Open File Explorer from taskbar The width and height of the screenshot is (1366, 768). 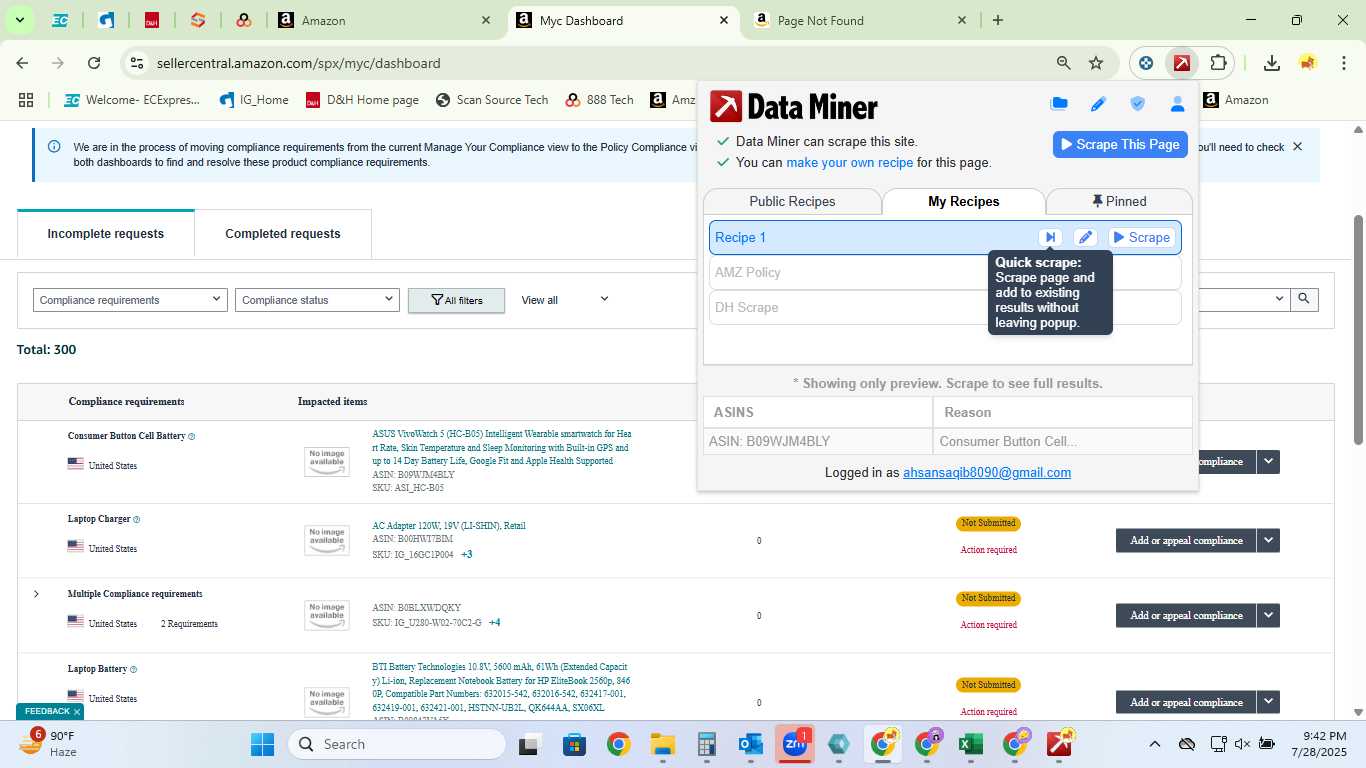pyautogui.click(x=662, y=744)
